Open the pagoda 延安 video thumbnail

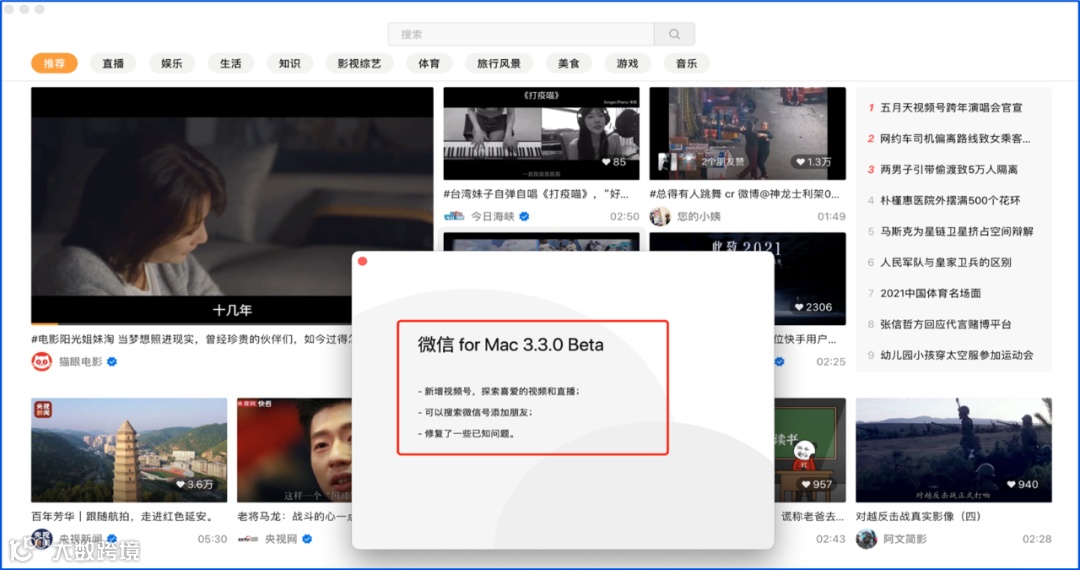click(129, 450)
